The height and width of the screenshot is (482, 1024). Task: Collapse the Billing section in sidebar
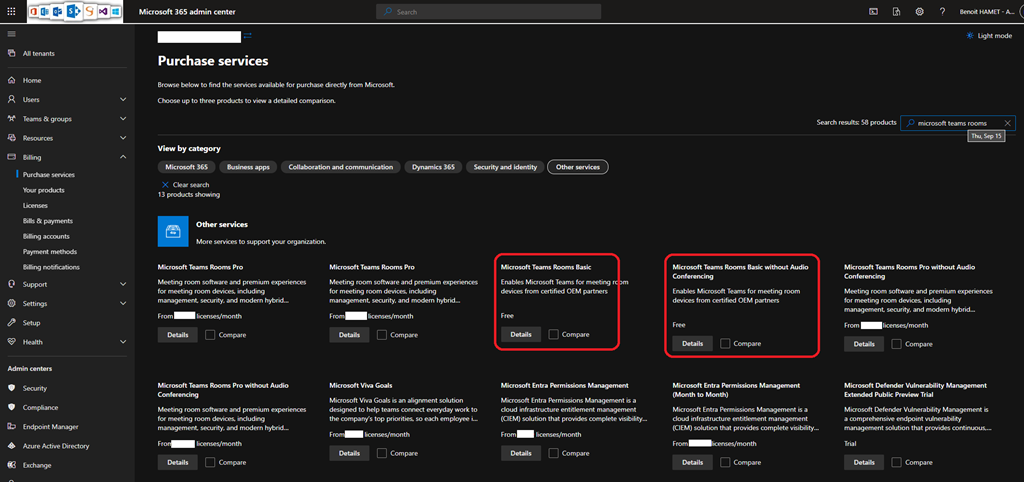pyautogui.click(x=123, y=157)
